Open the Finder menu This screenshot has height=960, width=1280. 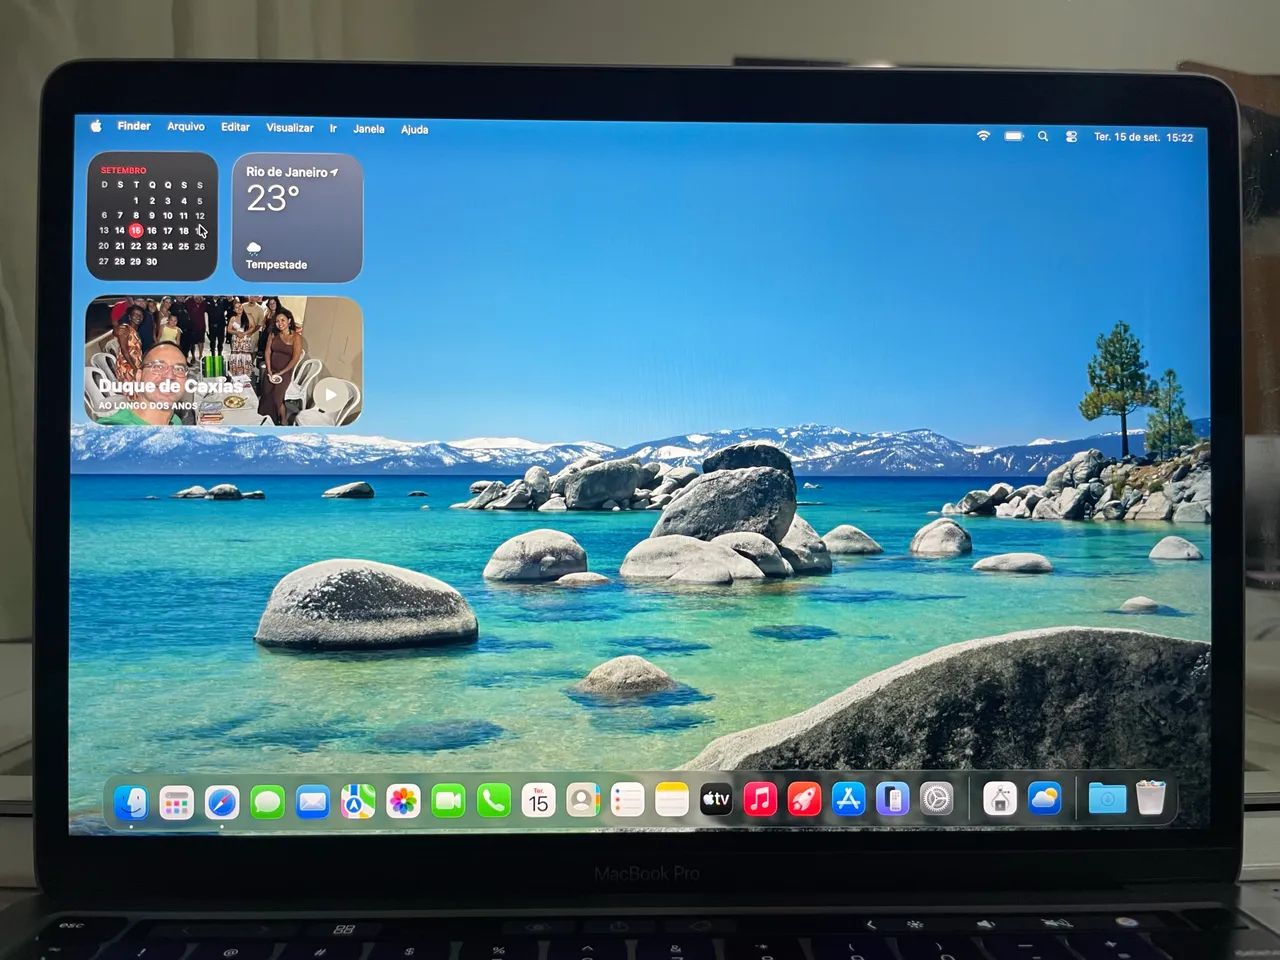(134, 126)
